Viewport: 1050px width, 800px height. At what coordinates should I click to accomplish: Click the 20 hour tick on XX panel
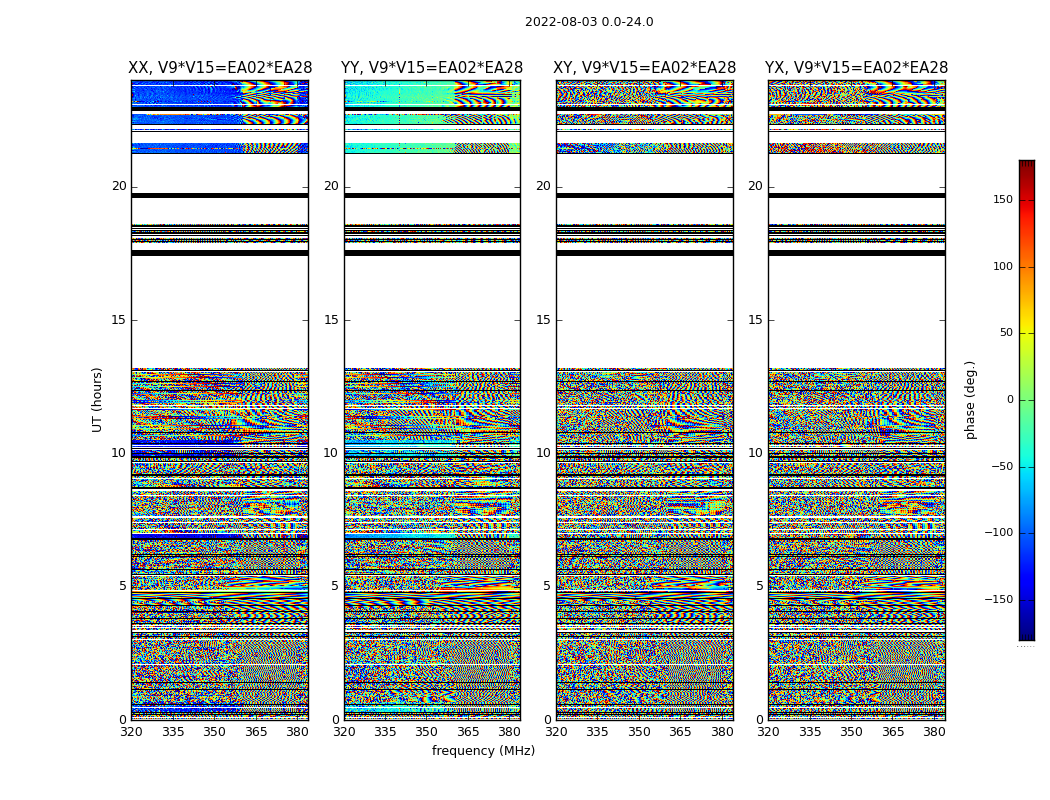tap(119, 186)
